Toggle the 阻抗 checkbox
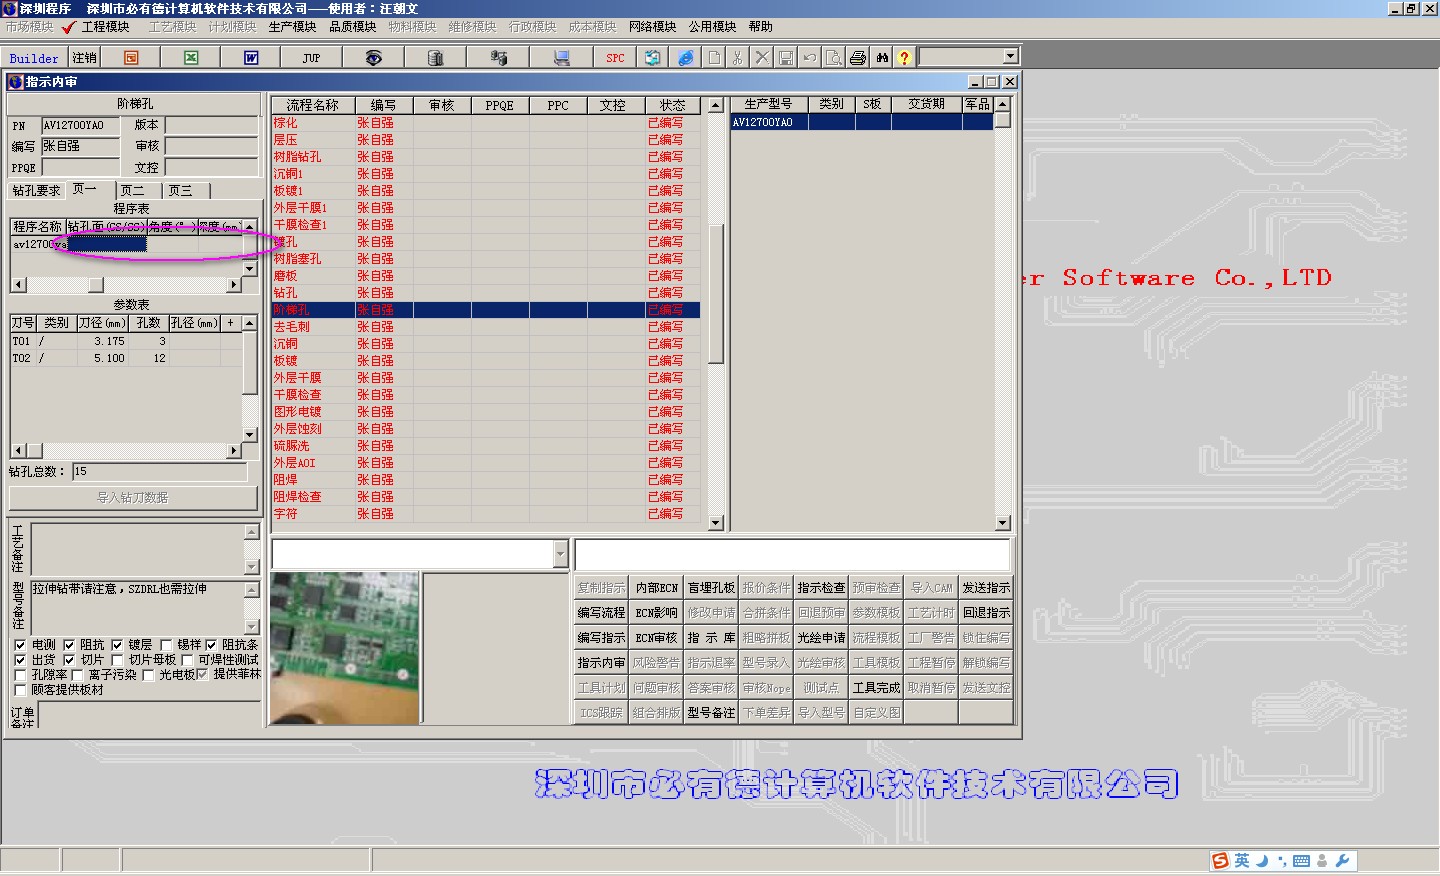The height and width of the screenshot is (876, 1440). [69, 645]
